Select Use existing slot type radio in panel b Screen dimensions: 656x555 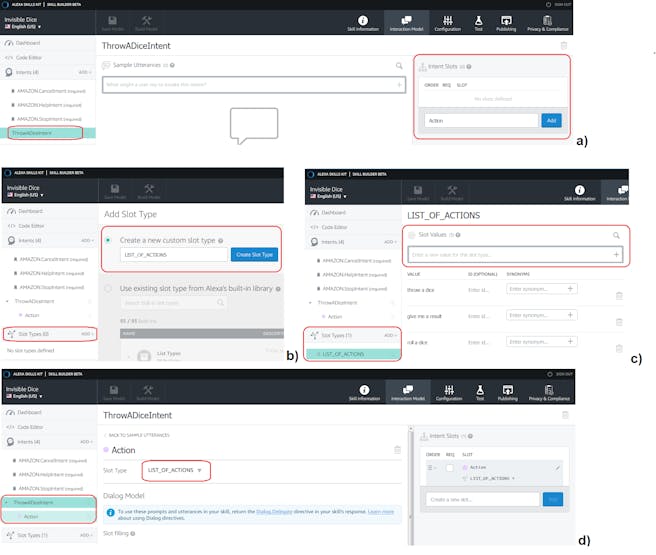[x=108, y=289]
